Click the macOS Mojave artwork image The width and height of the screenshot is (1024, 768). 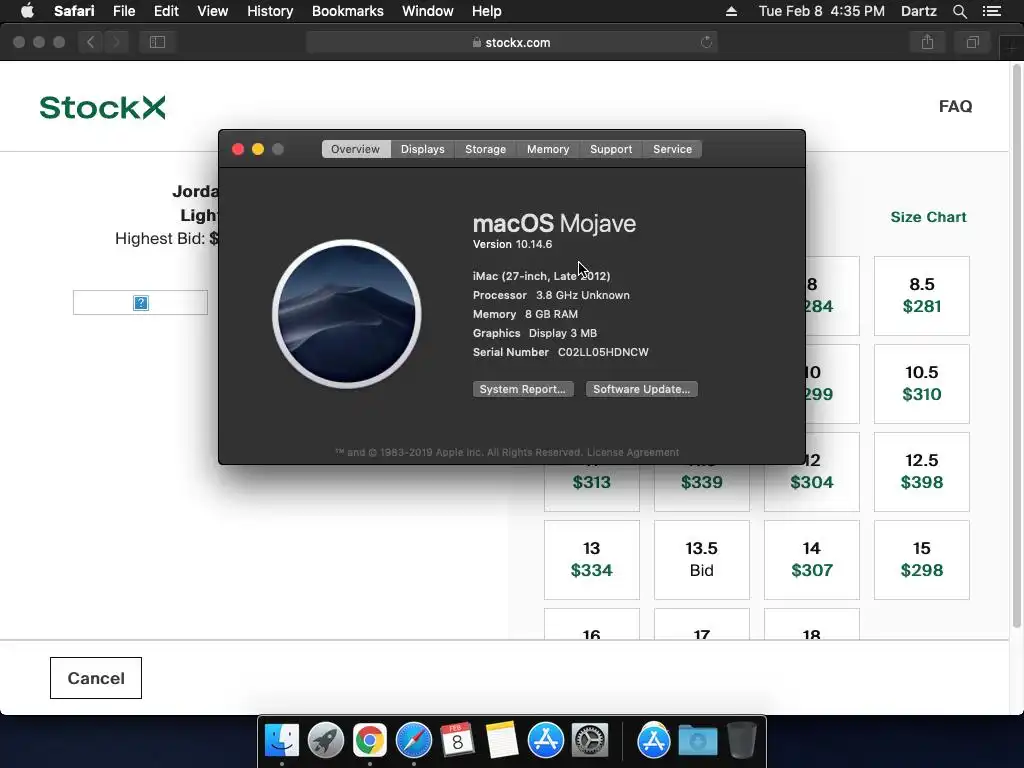coord(347,313)
